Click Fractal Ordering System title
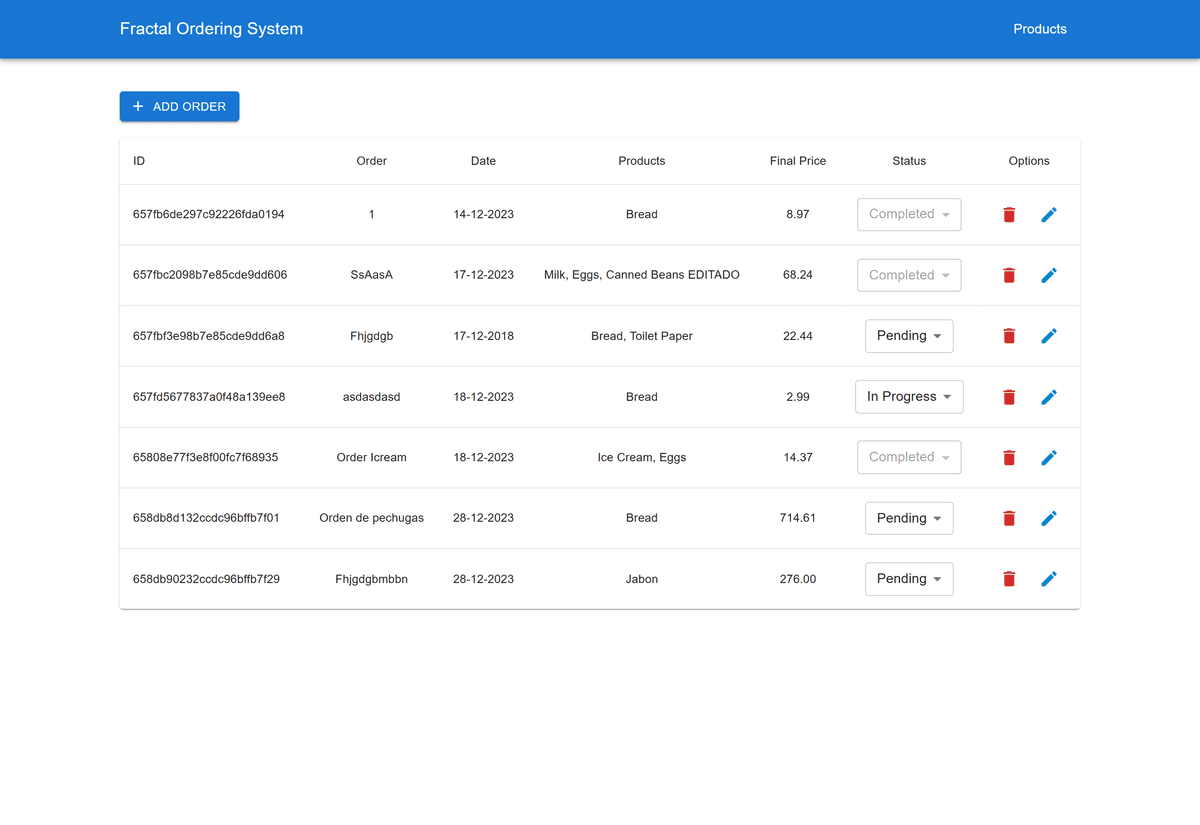The image size is (1200, 825). point(211,29)
